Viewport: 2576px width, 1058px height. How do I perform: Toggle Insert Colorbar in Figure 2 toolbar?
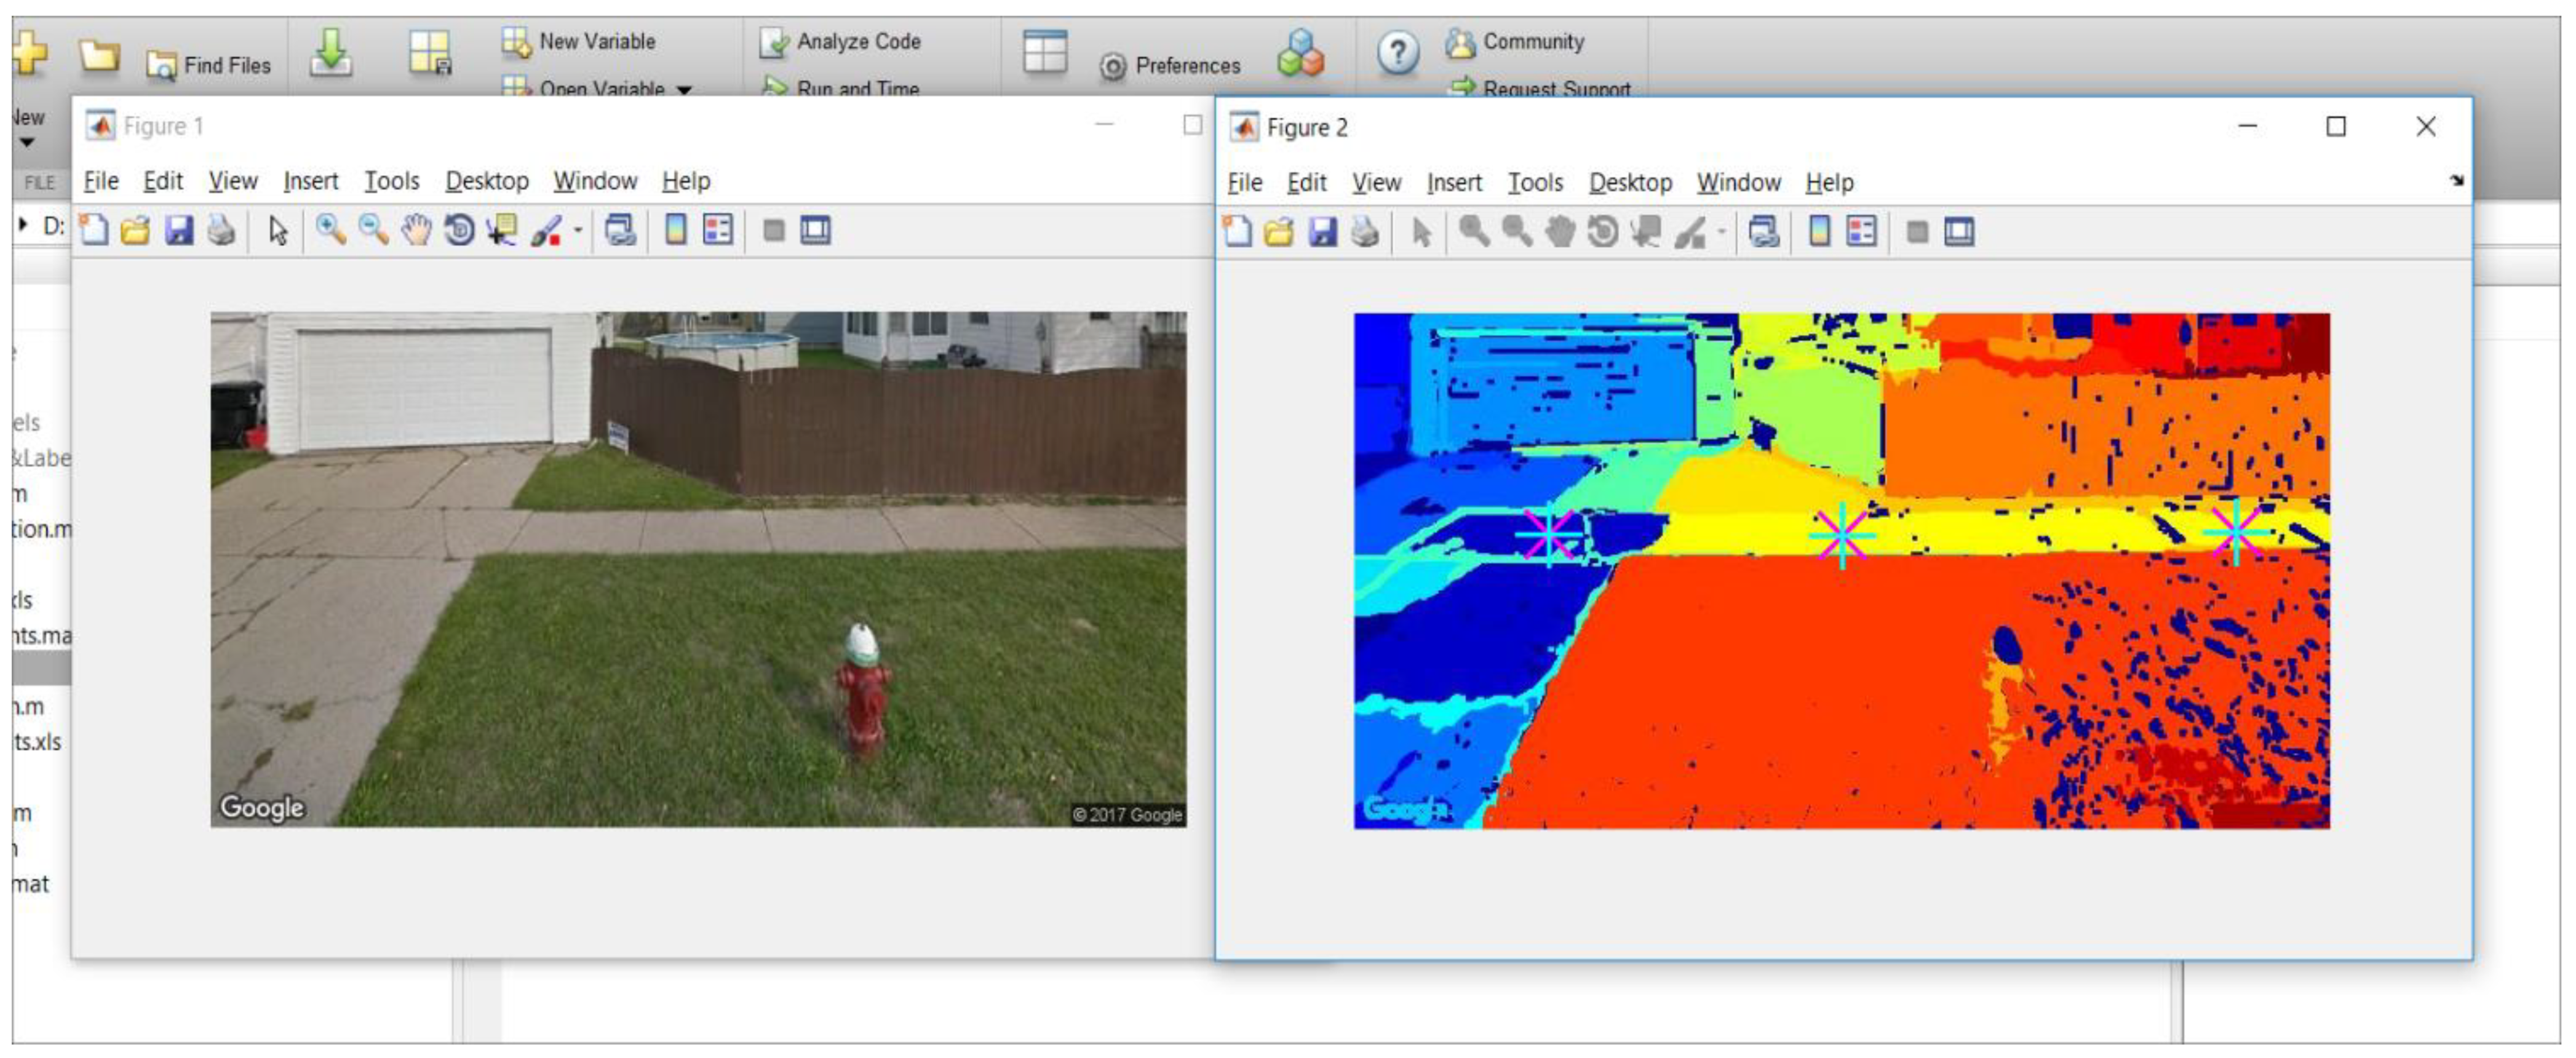coord(1819,233)
